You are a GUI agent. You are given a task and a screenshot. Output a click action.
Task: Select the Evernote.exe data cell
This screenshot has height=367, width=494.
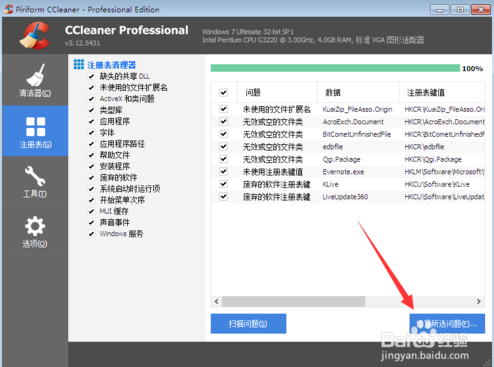(343, 172)
